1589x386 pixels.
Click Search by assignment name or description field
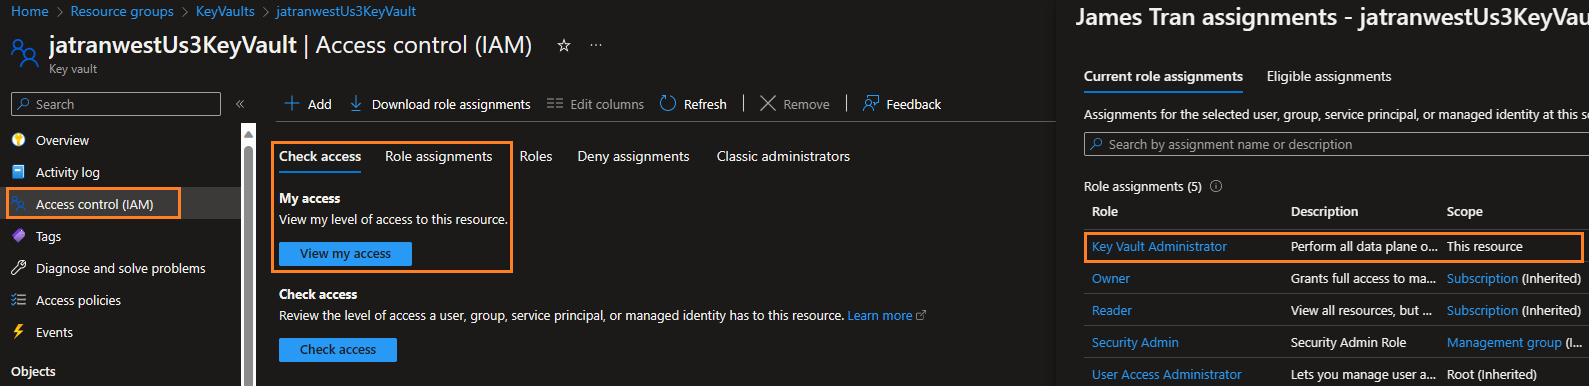(1336, 145)
